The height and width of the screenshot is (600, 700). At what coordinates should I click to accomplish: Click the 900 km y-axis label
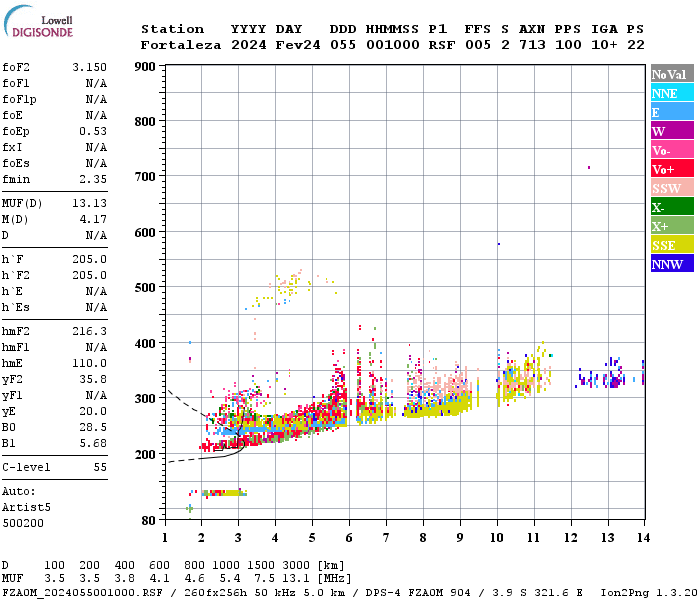145,67
